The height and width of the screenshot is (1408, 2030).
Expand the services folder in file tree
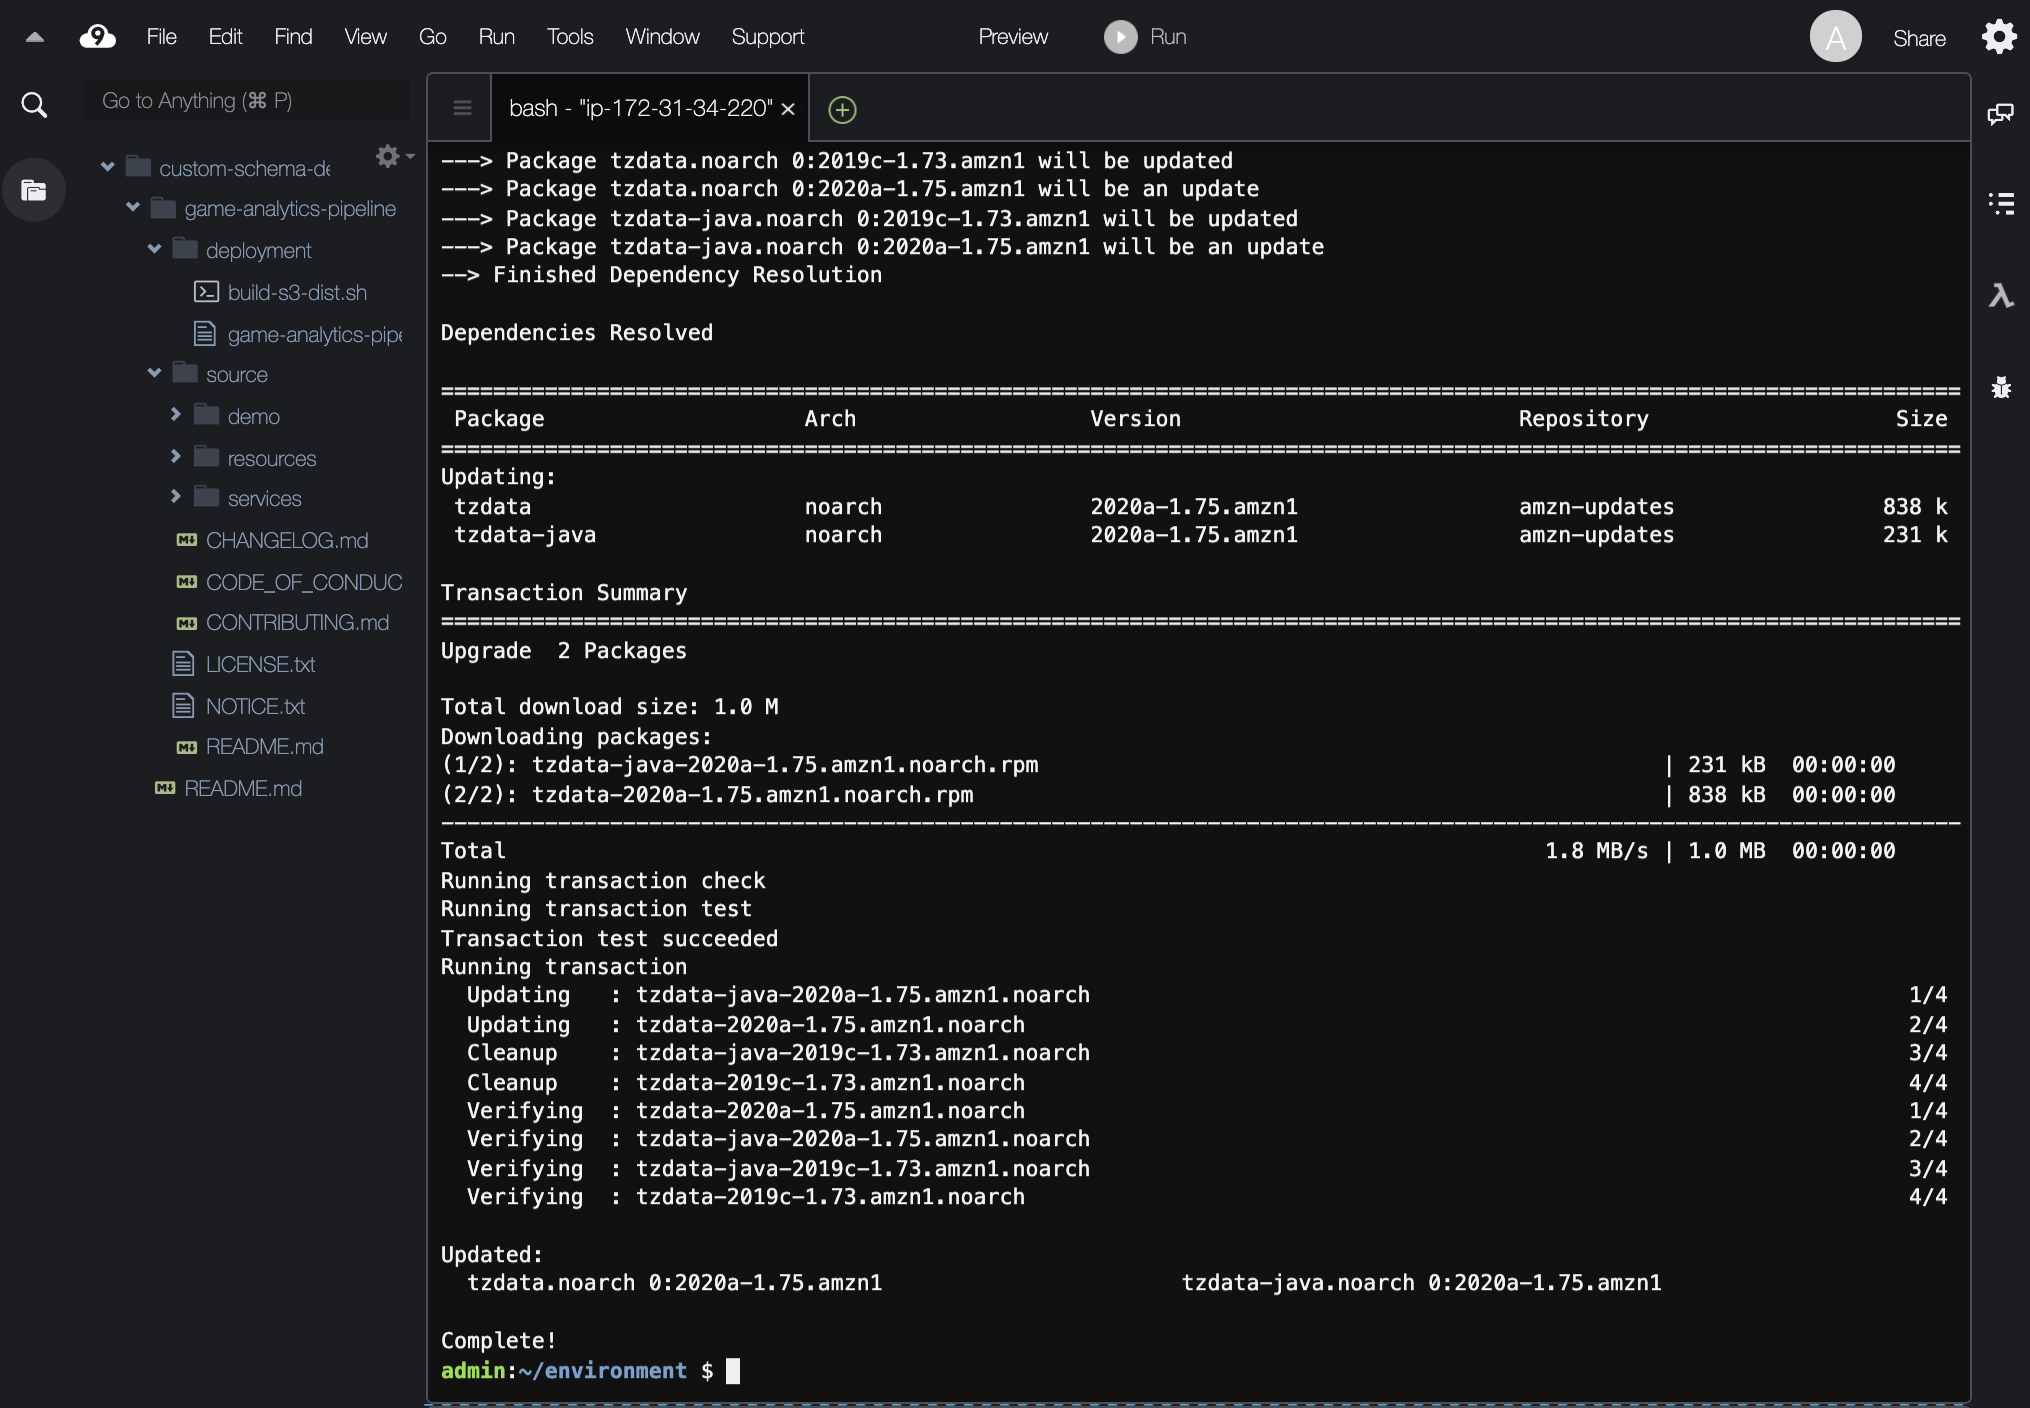pos(174,498)
